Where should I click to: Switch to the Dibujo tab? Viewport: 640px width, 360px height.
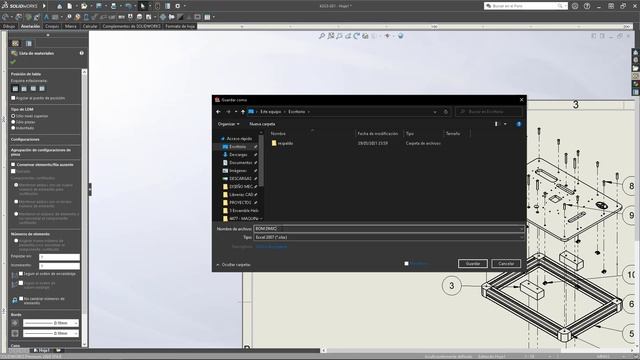(x=9, y=26)
